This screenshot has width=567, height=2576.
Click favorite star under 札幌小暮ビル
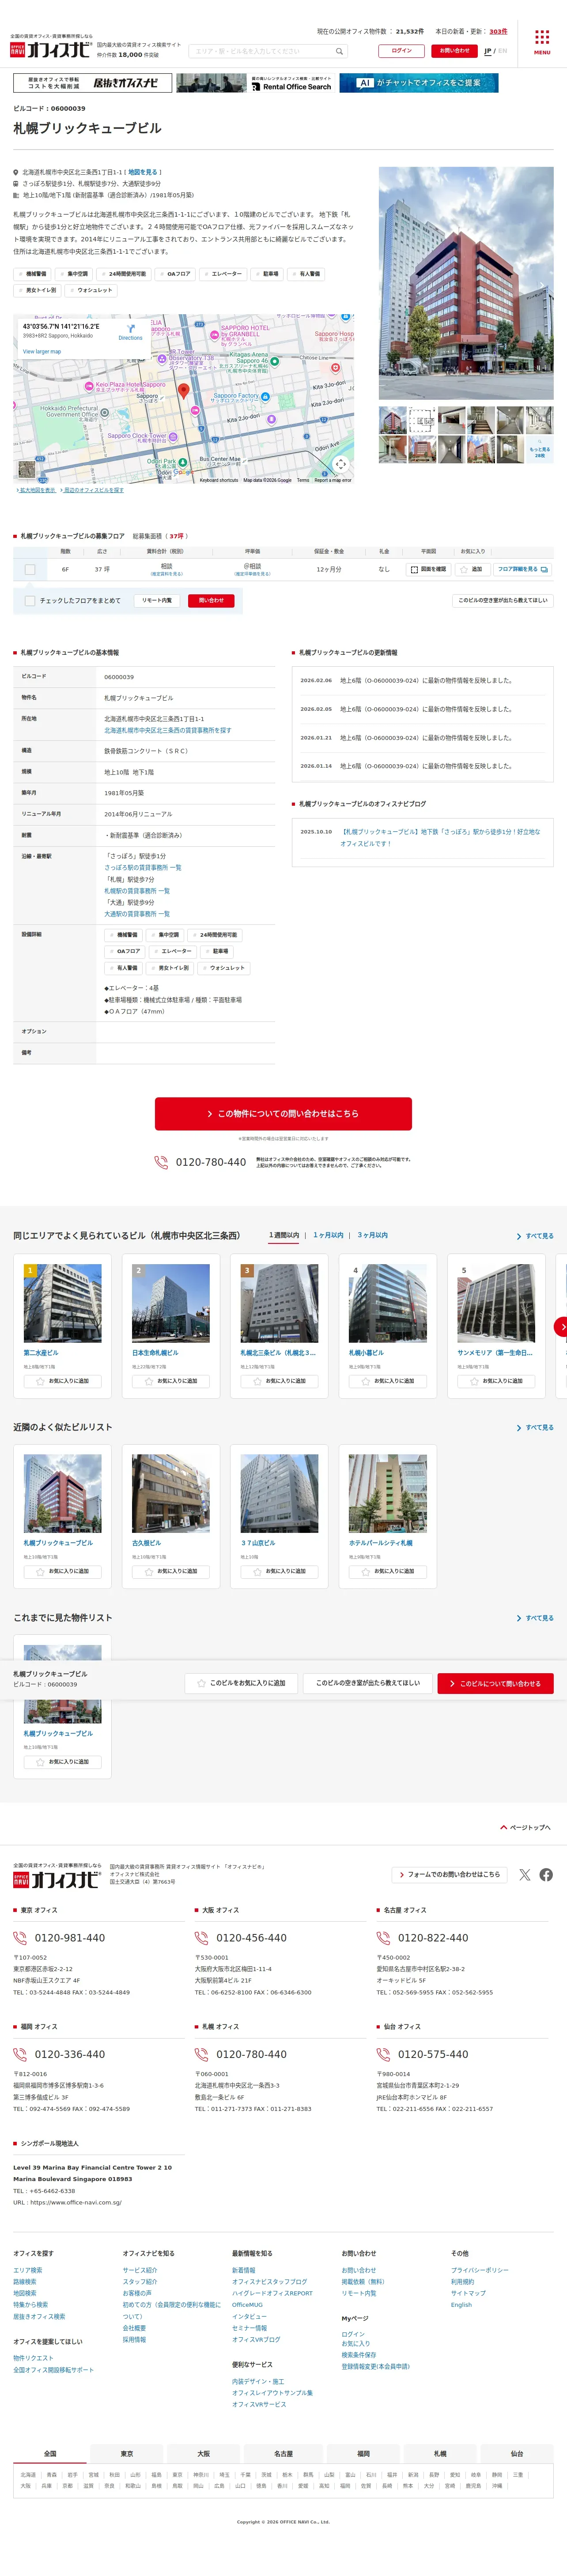pyautogui.click(x=365, y=1381)
